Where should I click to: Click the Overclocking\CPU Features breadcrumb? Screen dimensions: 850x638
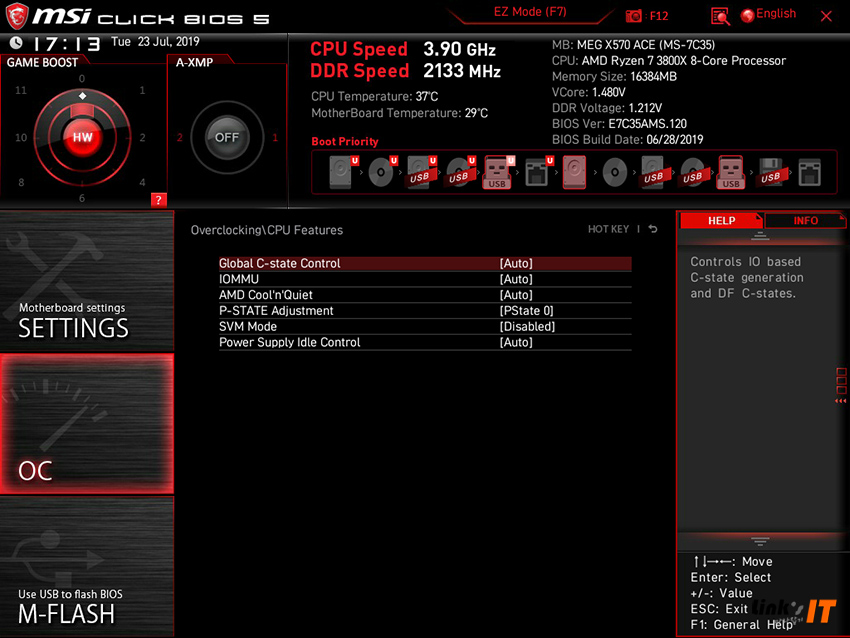coord(267,230)
